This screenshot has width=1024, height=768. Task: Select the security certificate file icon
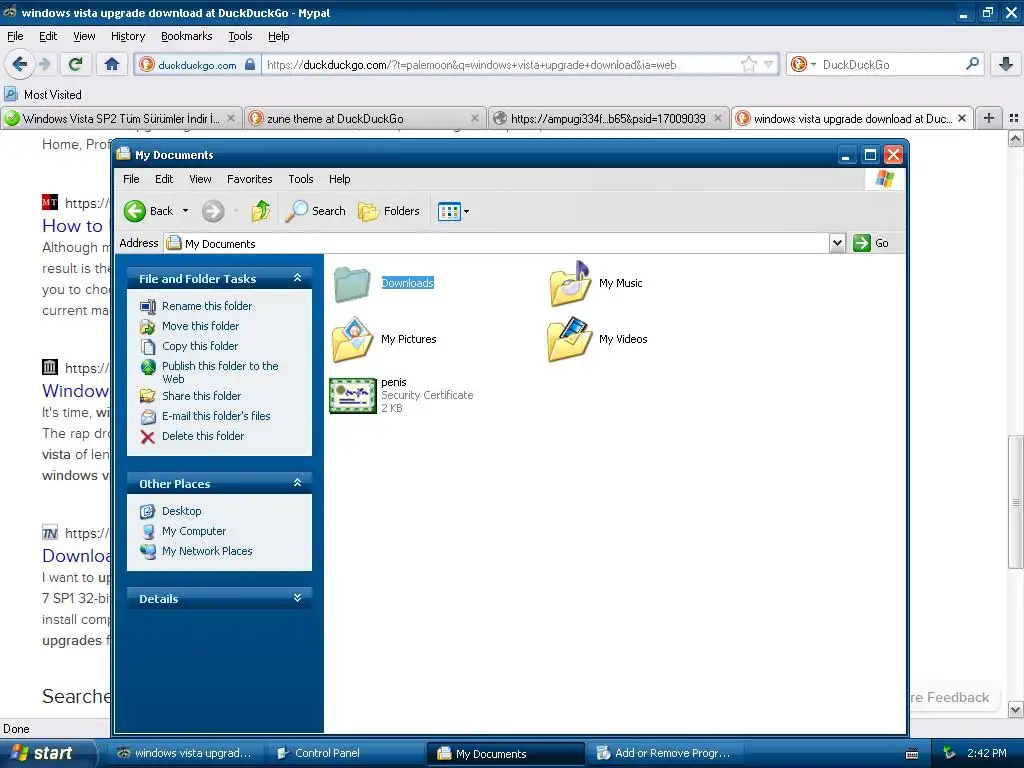(353, 395)
